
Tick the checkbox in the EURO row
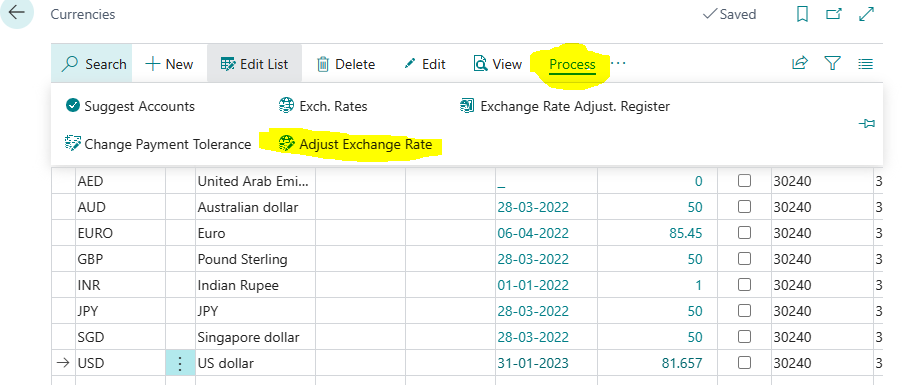[744, 233]
